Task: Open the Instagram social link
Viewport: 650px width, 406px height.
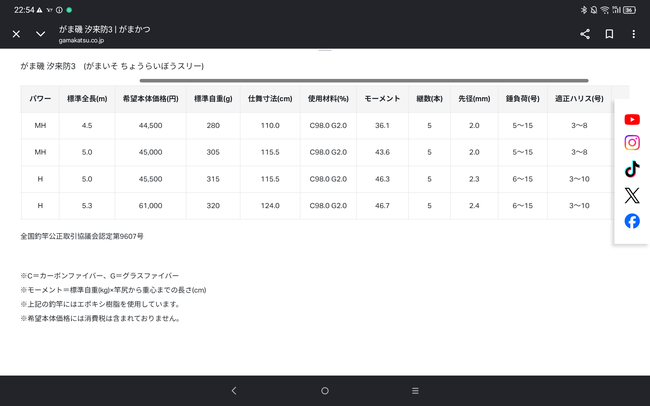Action: tap(632, 143)
